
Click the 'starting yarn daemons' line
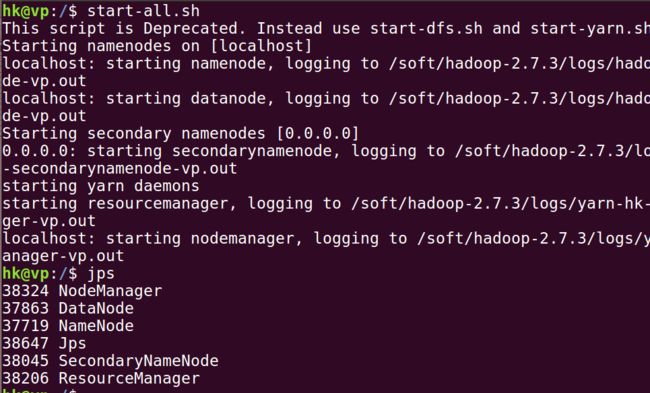pos(101,186)
